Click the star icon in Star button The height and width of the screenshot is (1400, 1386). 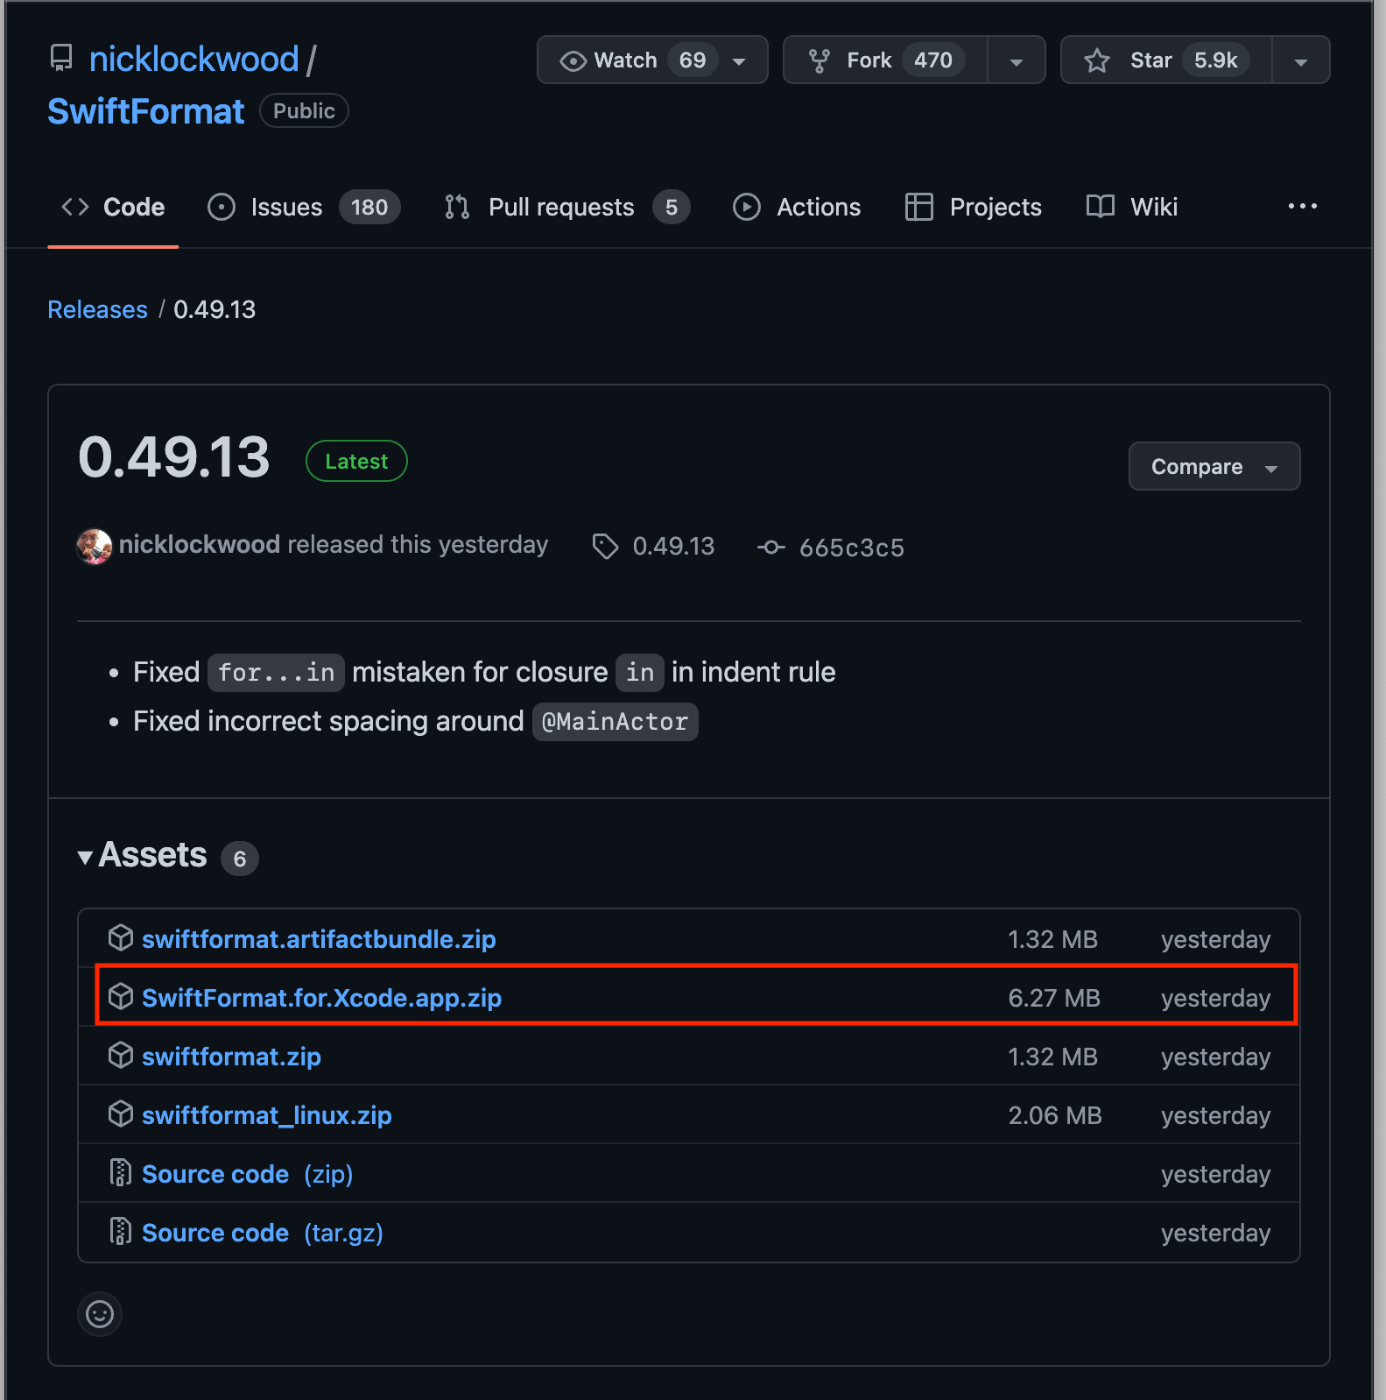coord(1097,61)
